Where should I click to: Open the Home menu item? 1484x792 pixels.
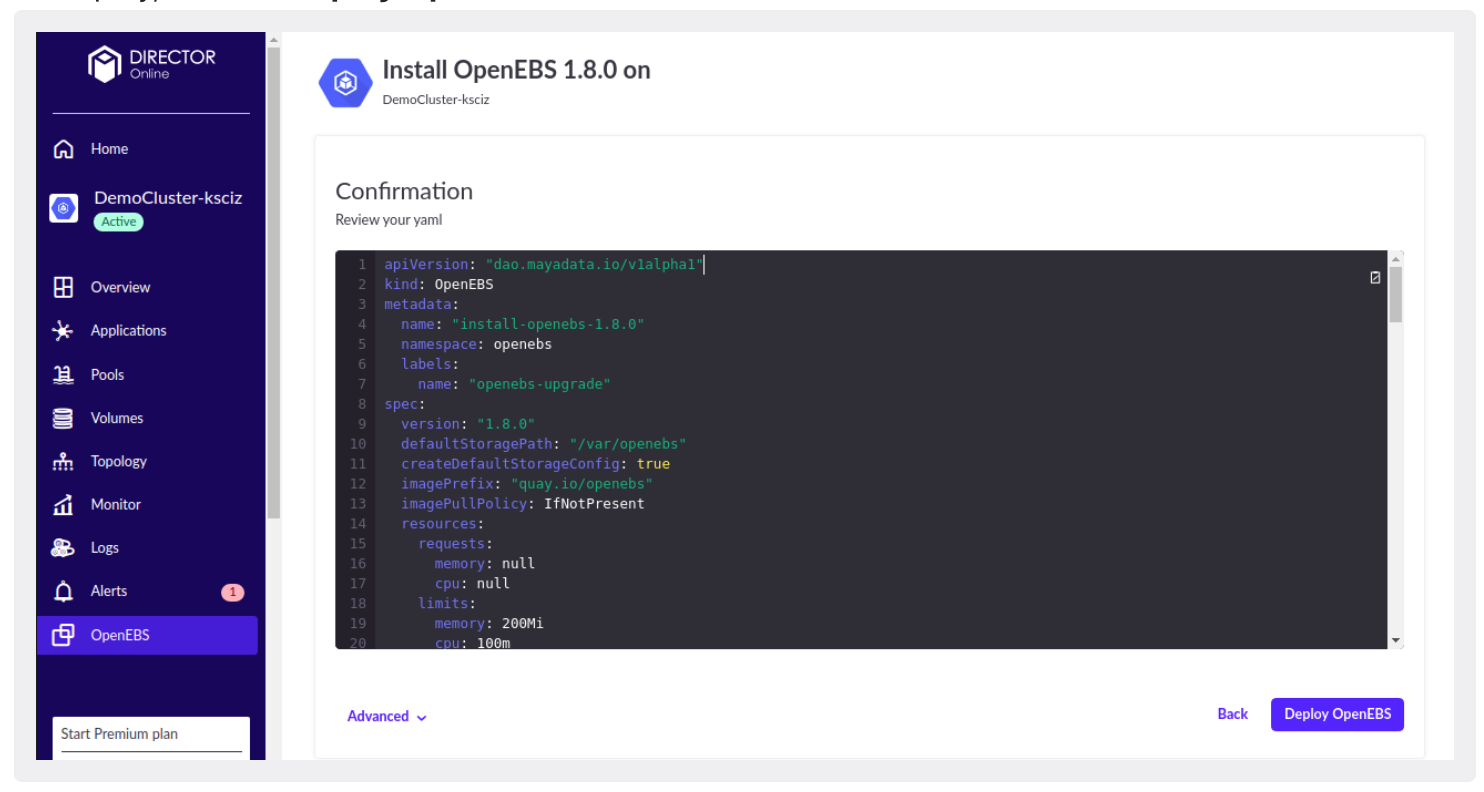tap(109, 149)
